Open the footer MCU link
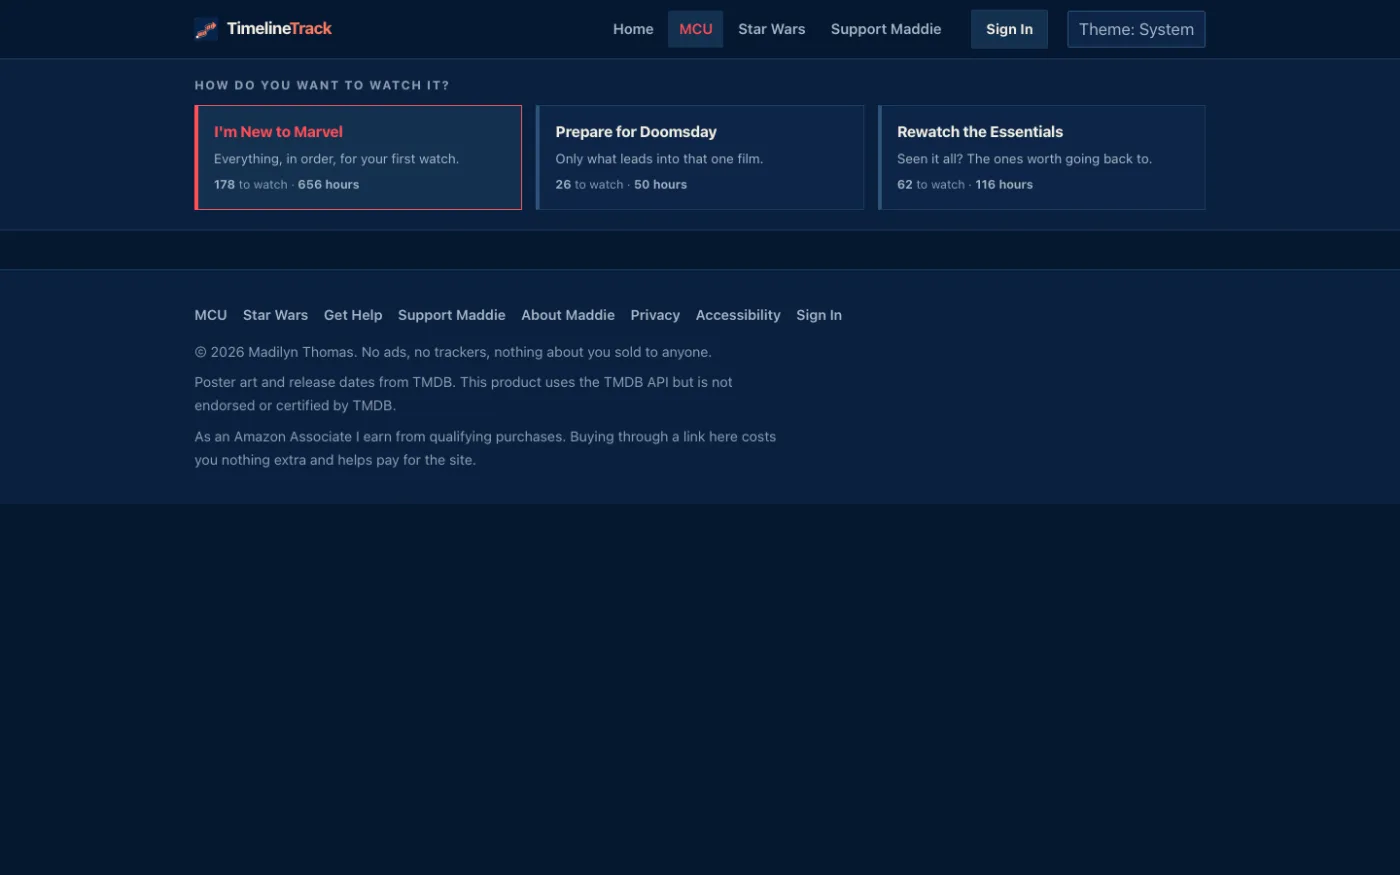Image resolution: width=1400 pixels, height=875 pixels. (211, 315)
